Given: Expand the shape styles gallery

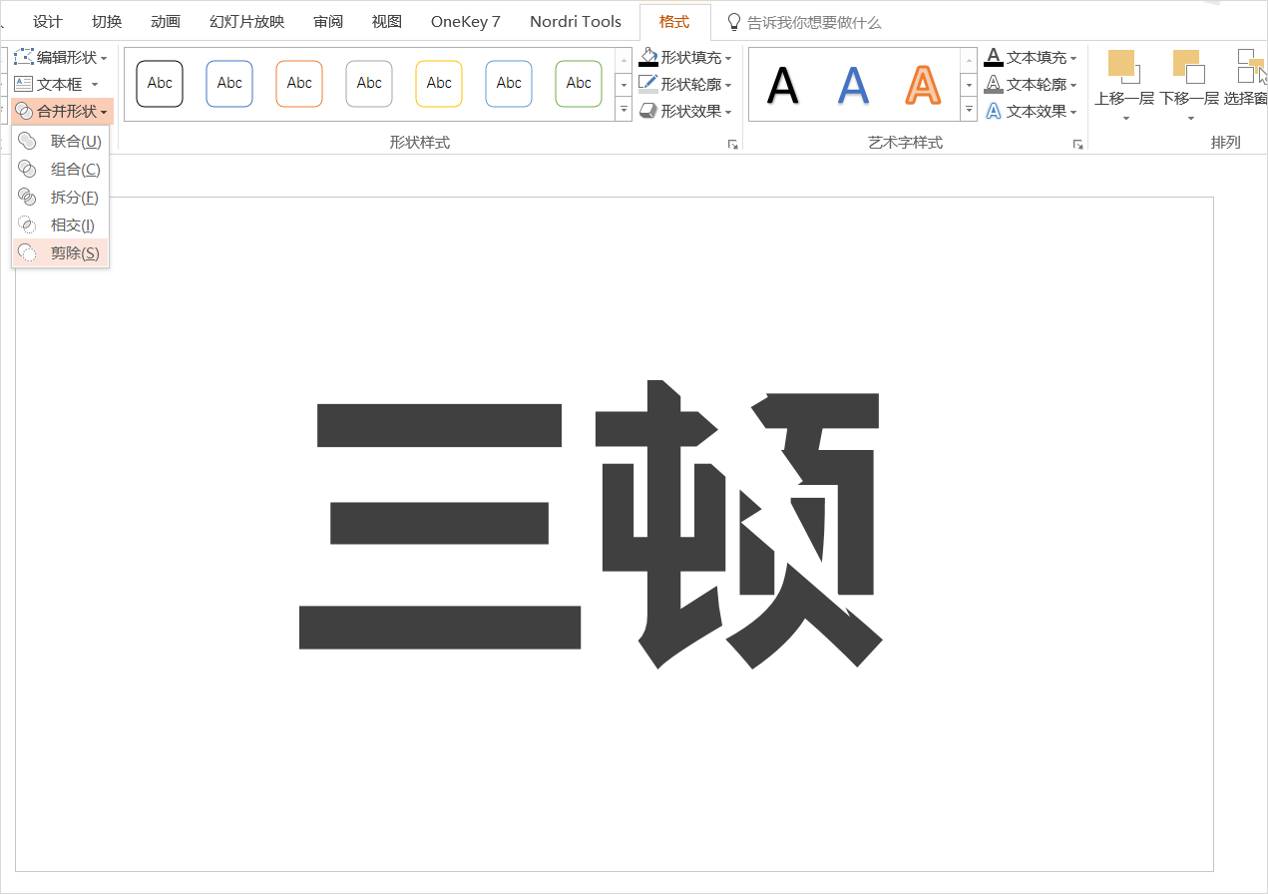Looking at the screenshot, I should tap(624, 110).
